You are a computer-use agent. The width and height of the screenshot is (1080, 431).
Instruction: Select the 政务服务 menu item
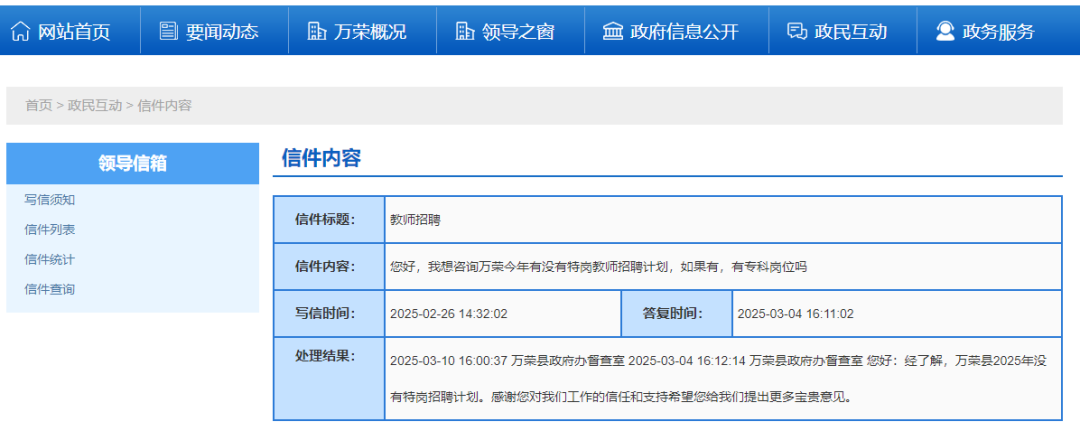pos(998,32)
